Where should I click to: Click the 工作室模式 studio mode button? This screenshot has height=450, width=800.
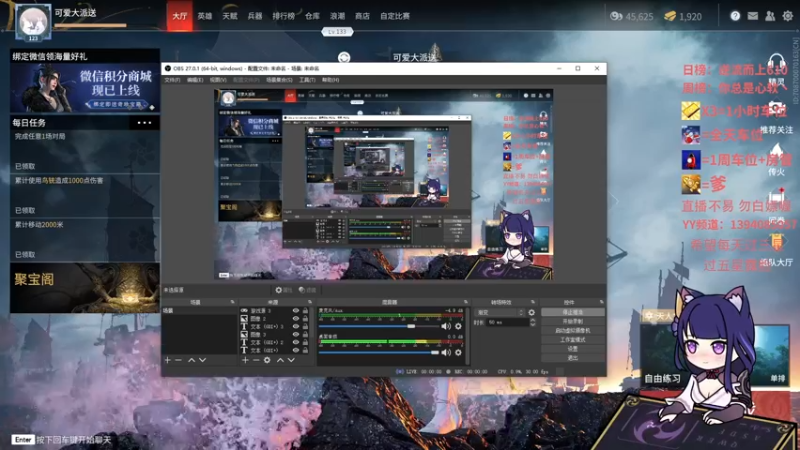[x=572, y=340]
